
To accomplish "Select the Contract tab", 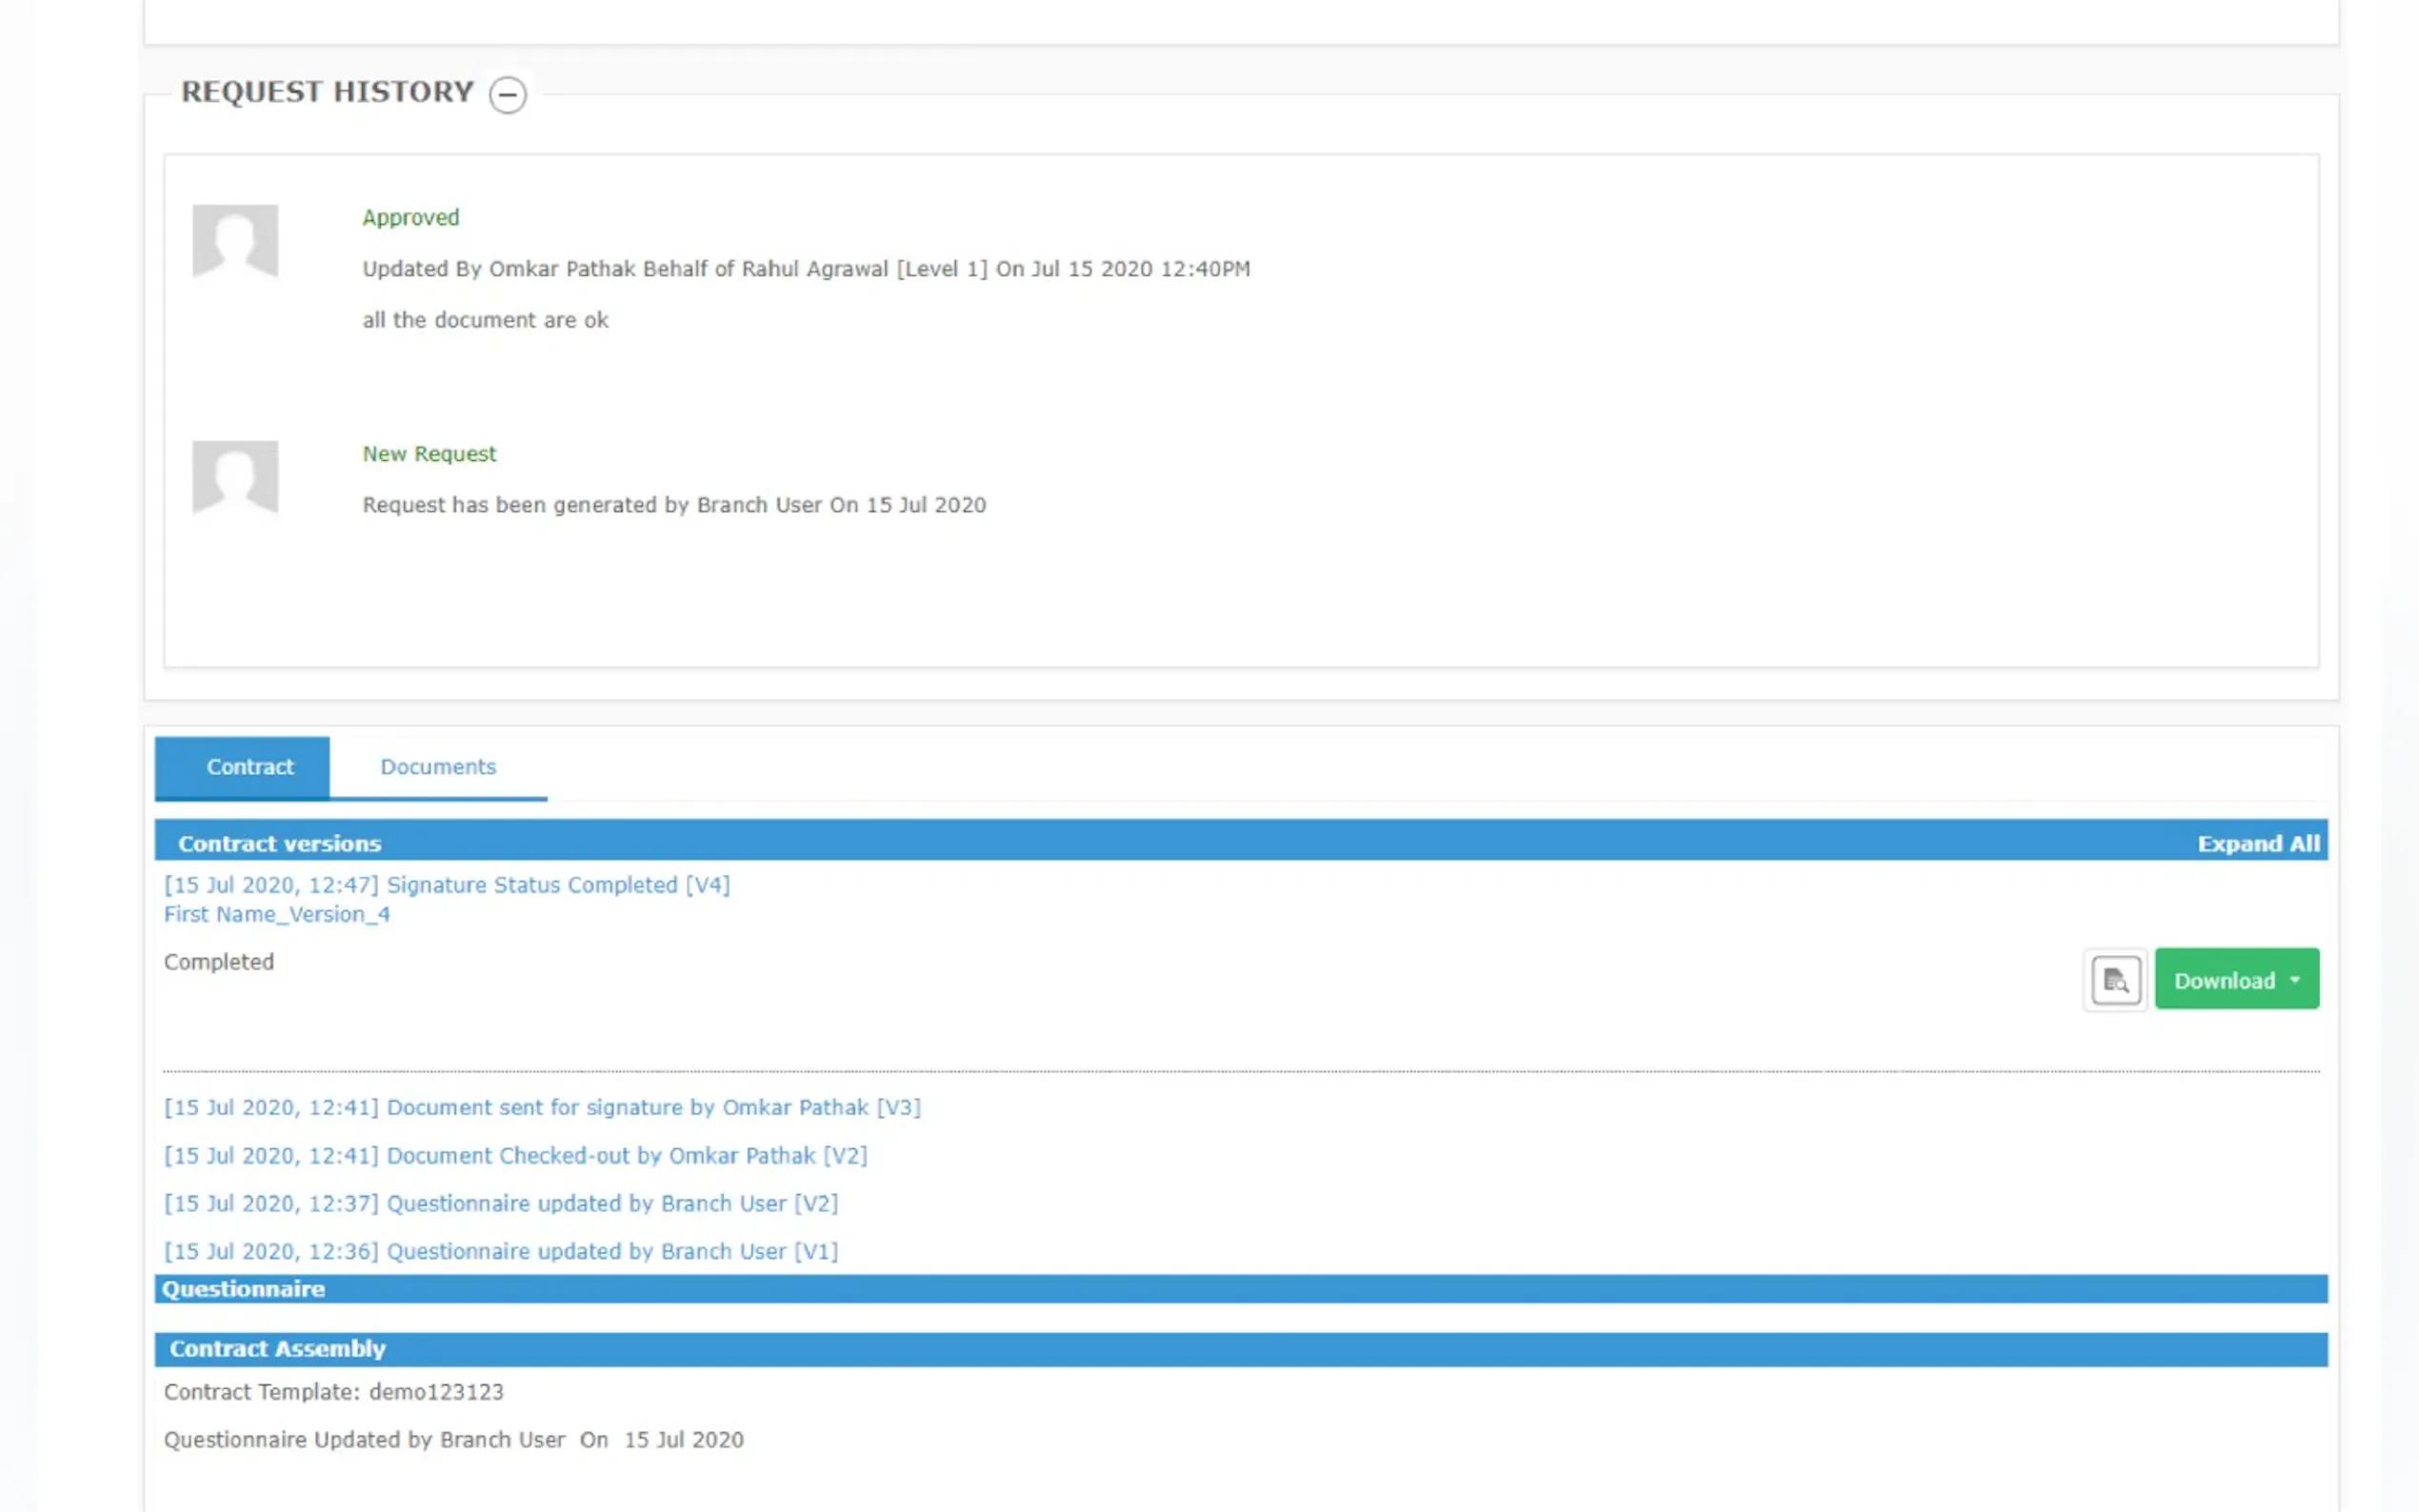I will click(249, 767).
